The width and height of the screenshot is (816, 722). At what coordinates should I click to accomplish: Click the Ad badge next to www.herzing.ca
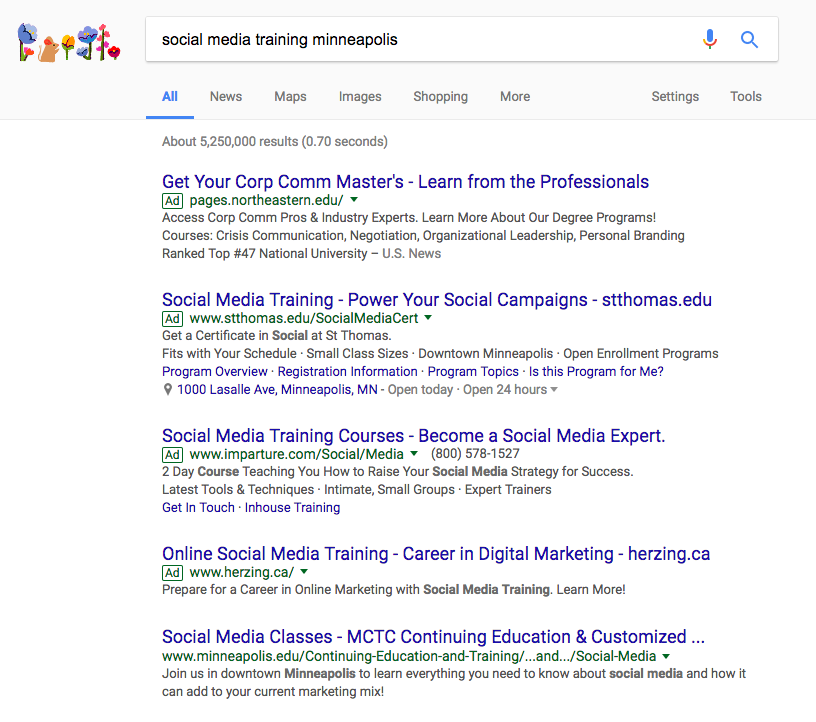click(172, 573)
